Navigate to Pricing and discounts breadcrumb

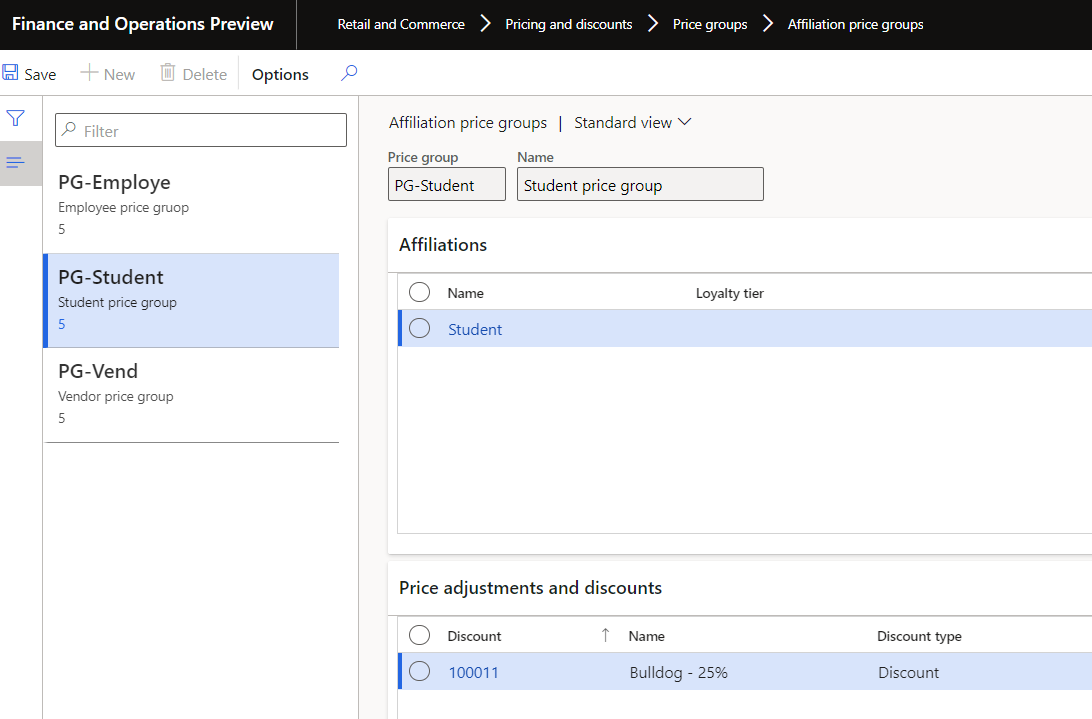click(x=568, y=24)
